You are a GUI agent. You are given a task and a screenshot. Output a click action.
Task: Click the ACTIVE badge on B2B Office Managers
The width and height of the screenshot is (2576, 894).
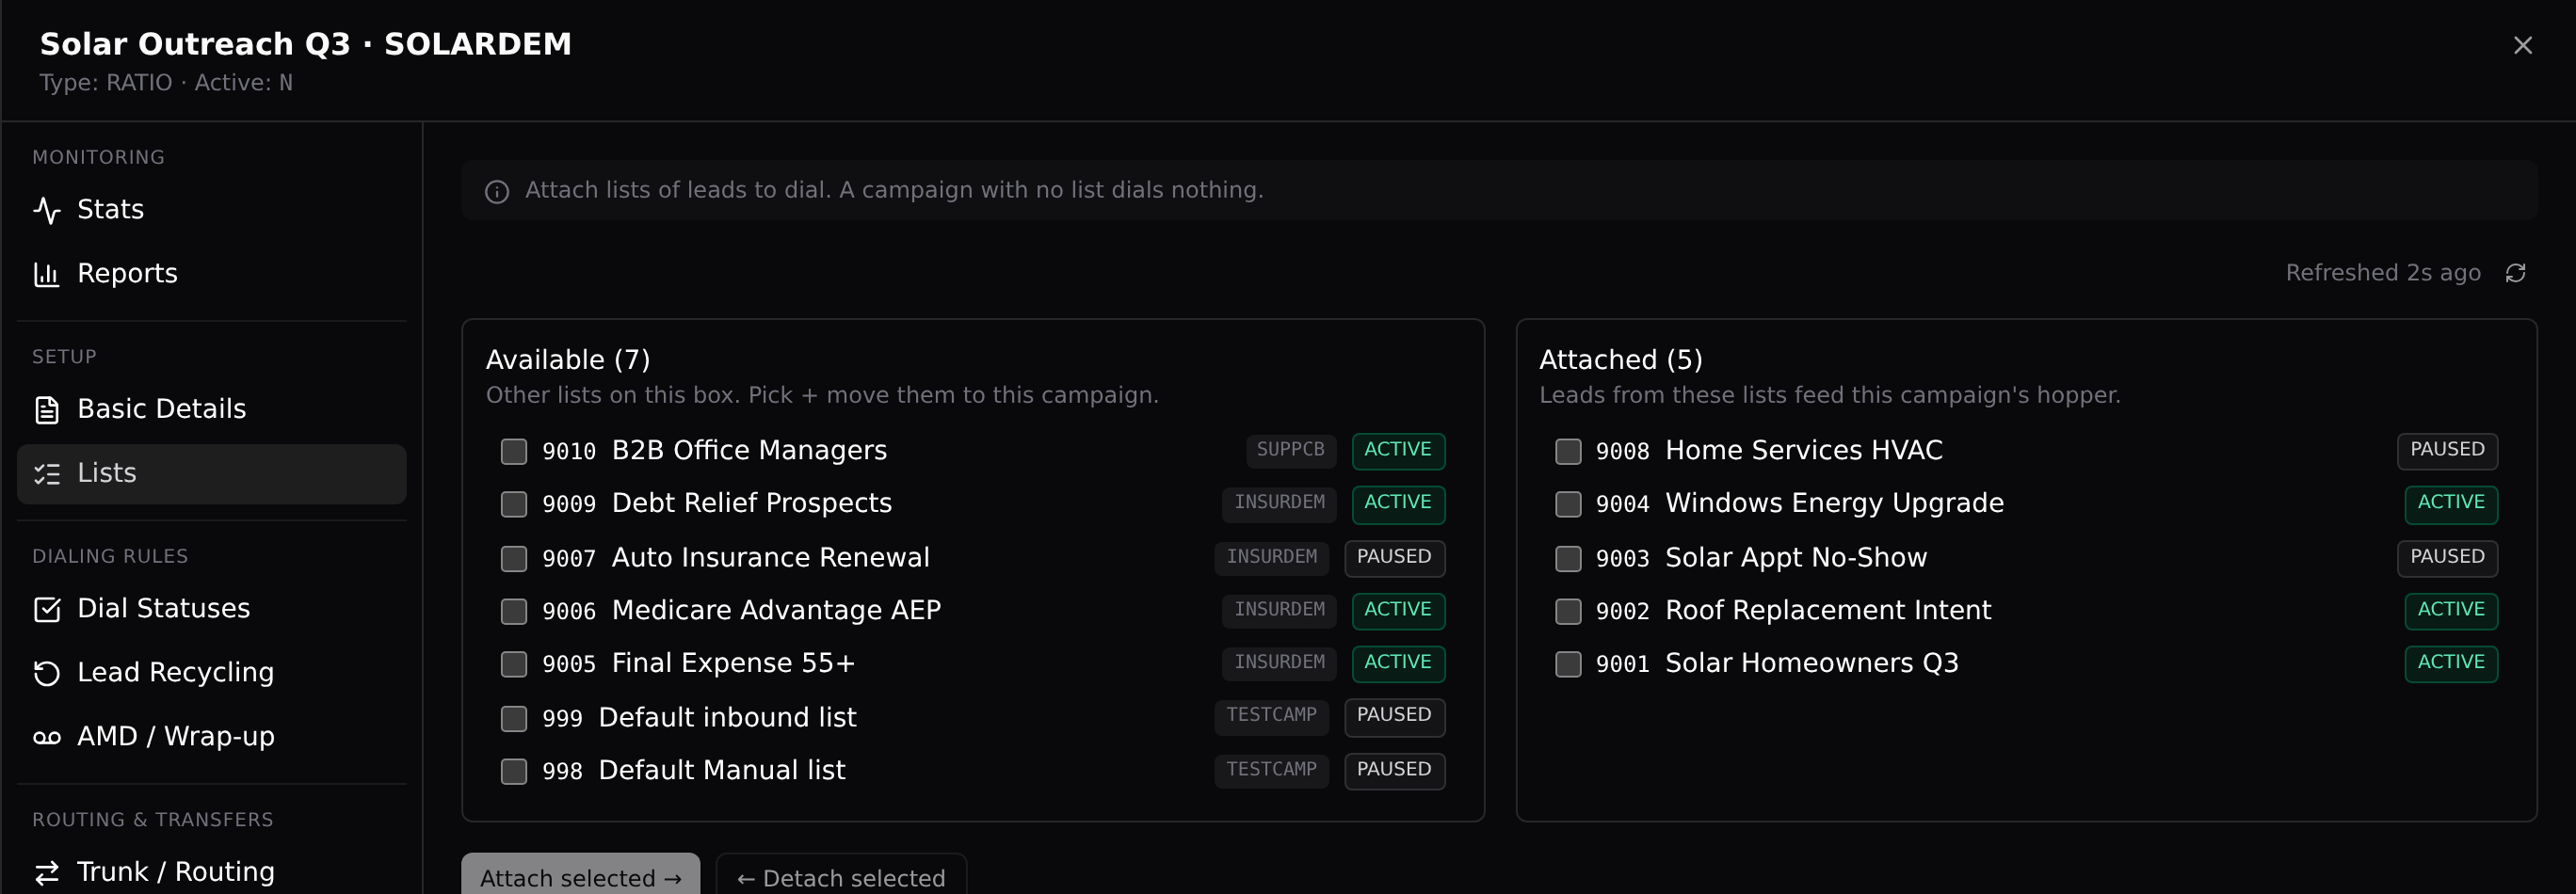[1398, 450]
